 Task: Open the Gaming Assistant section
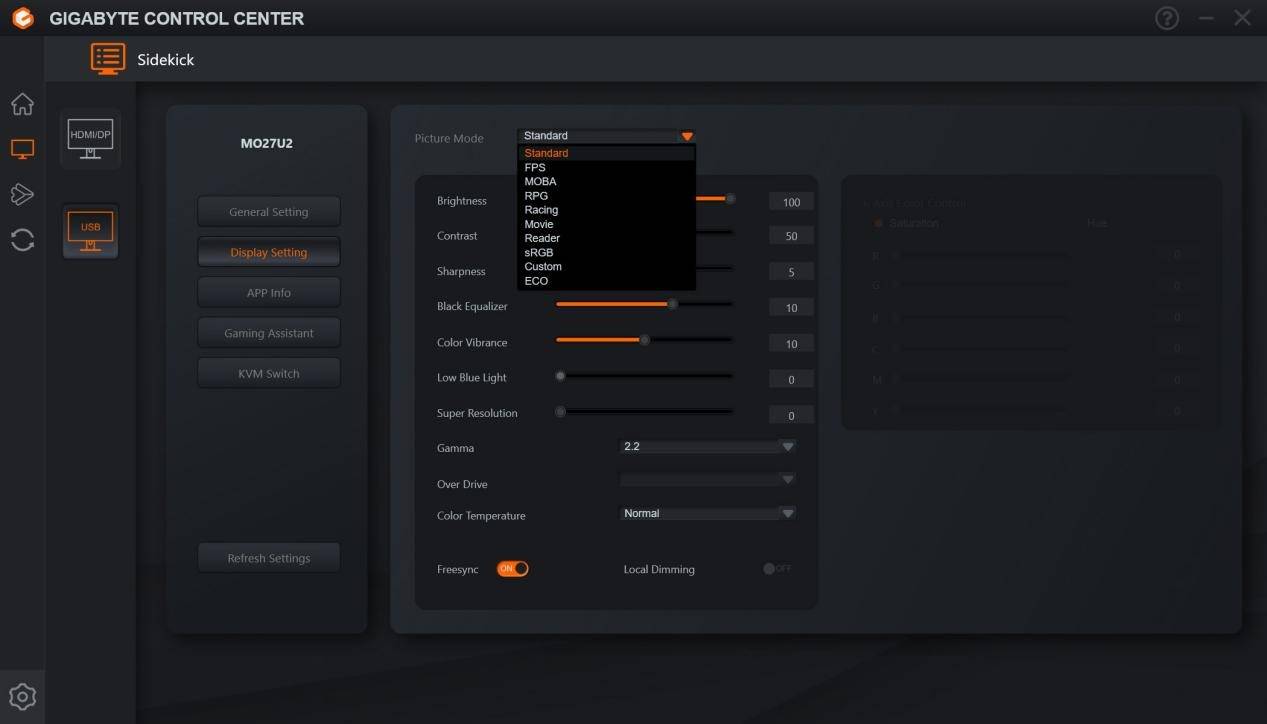[x=269, y=333]
